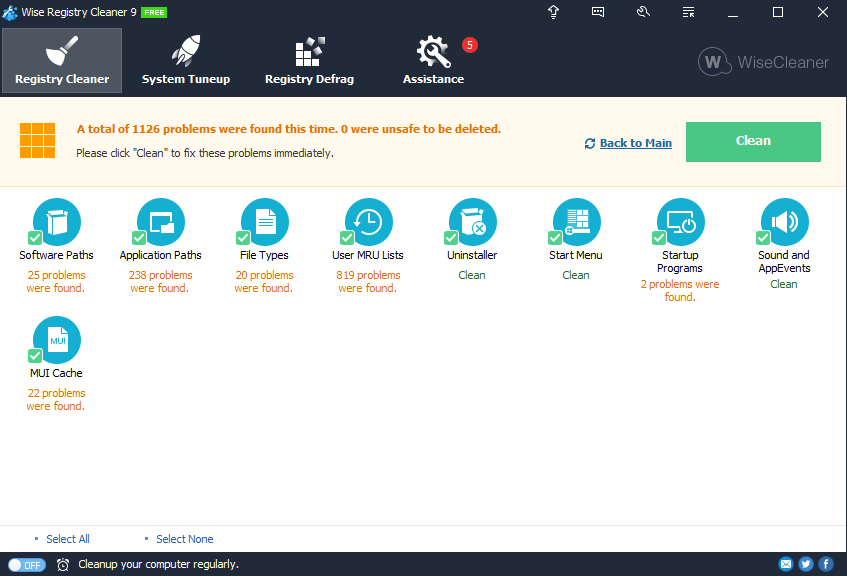Click the orange grid summary icon

click(x=37, y=140)
